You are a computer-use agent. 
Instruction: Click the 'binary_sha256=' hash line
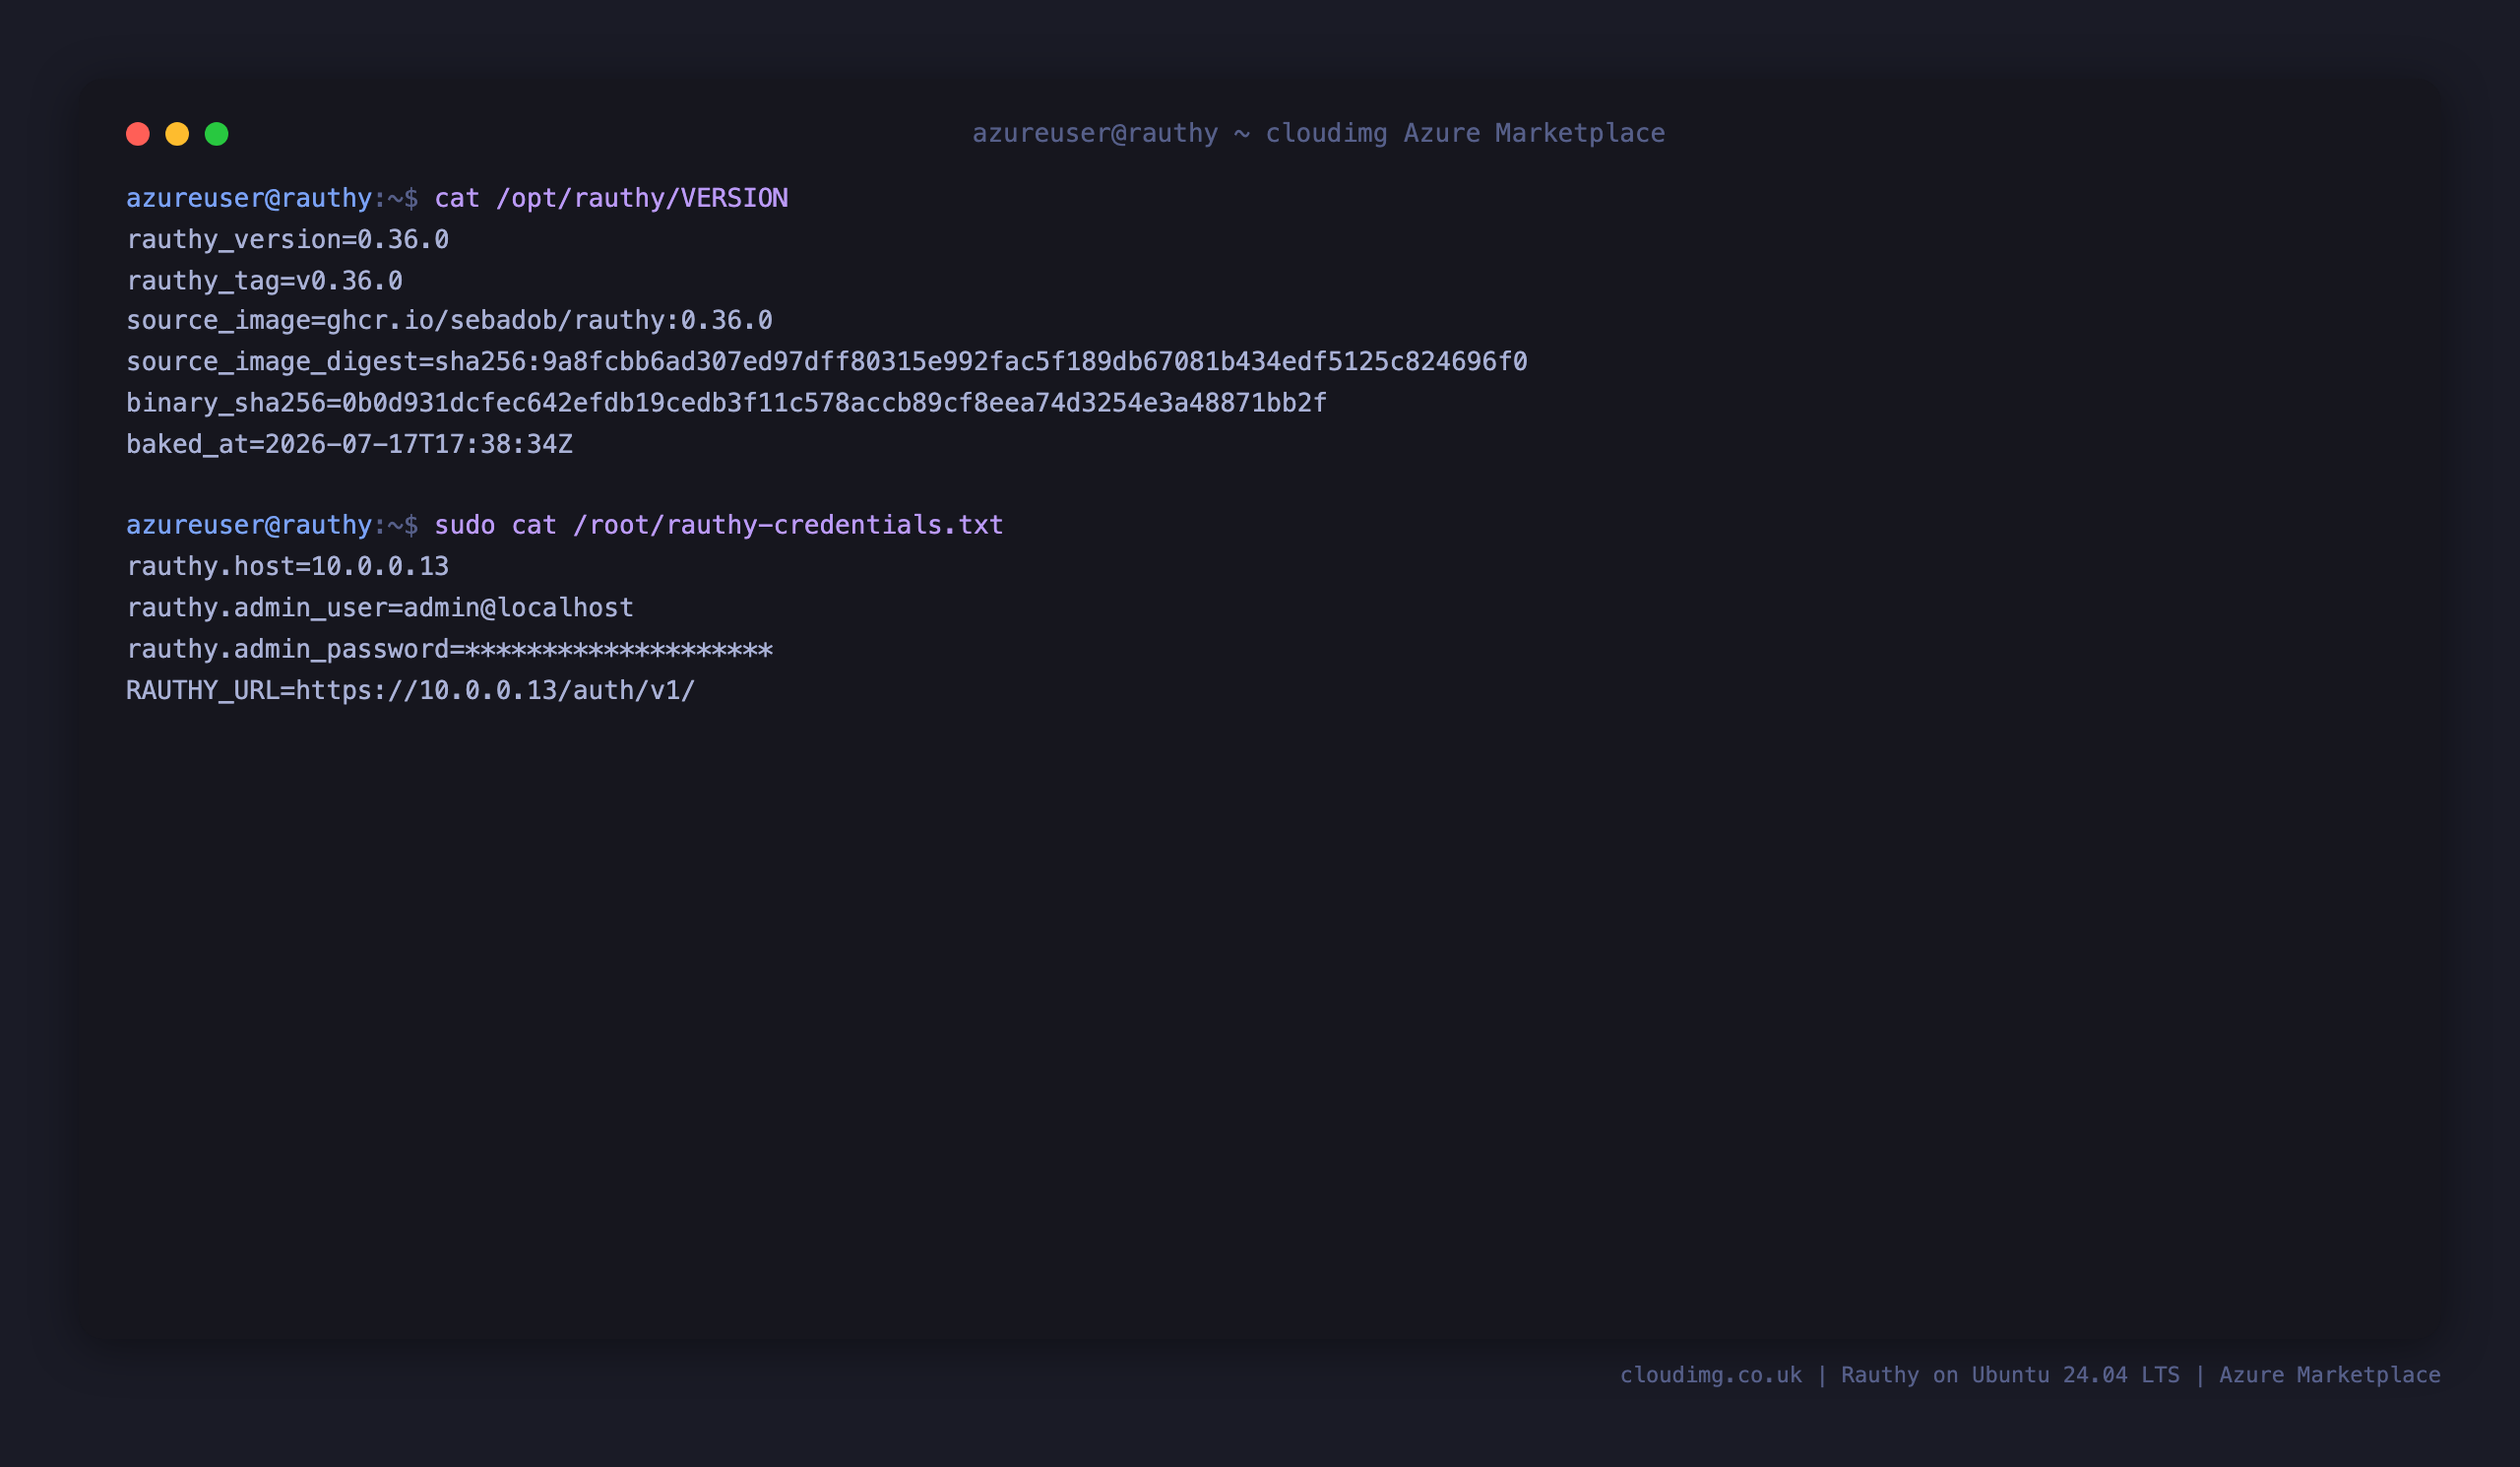(726, 403)
